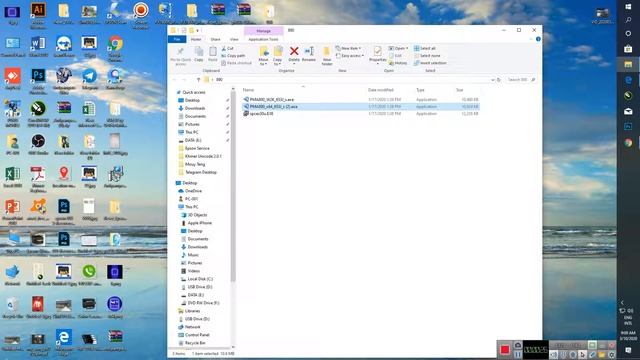Viewport: 640px width, 360px height.
Task: Click the Explorer help question-mark icon
Action: (538, 39)
